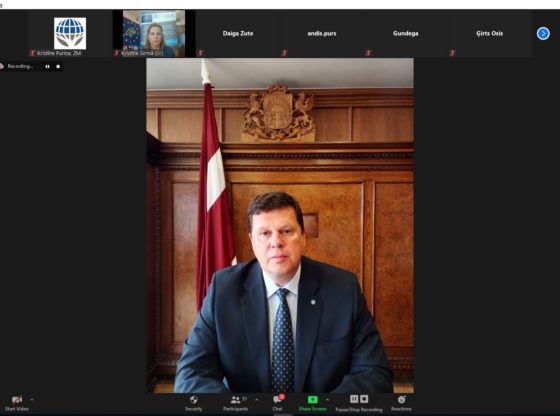560x416 pixels.
Task: Select Ģirts Osis participant tile
Action: pyautogui.click(x=490, y=34)
